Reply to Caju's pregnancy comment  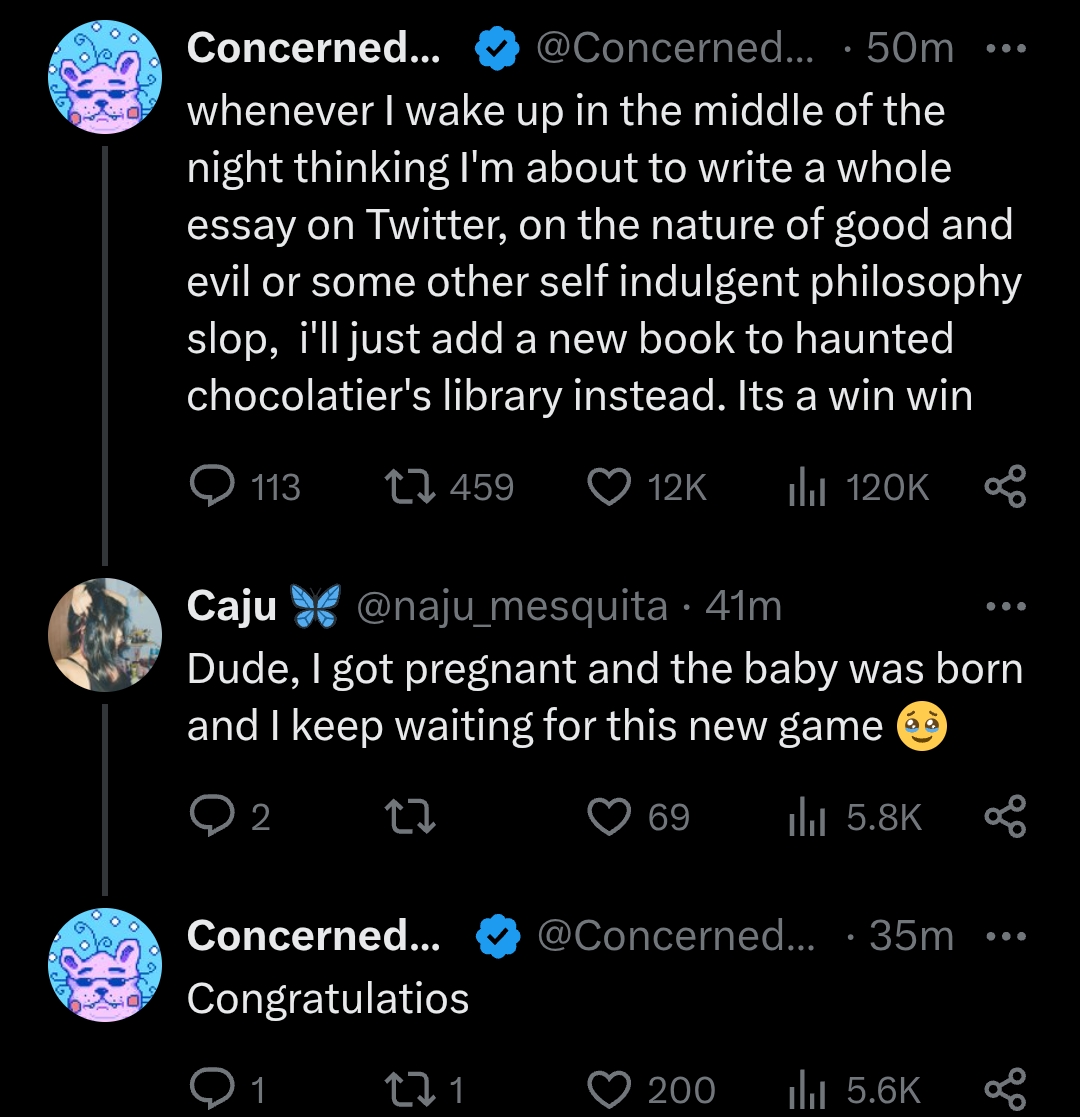211,817
